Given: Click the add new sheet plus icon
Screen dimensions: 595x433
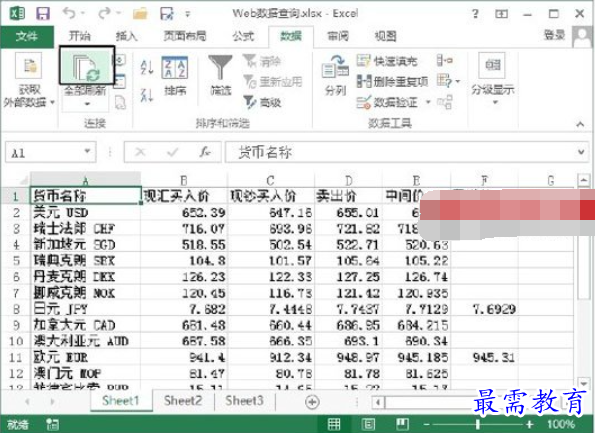Looking at the screenshot, I should (x=312, y=402).
